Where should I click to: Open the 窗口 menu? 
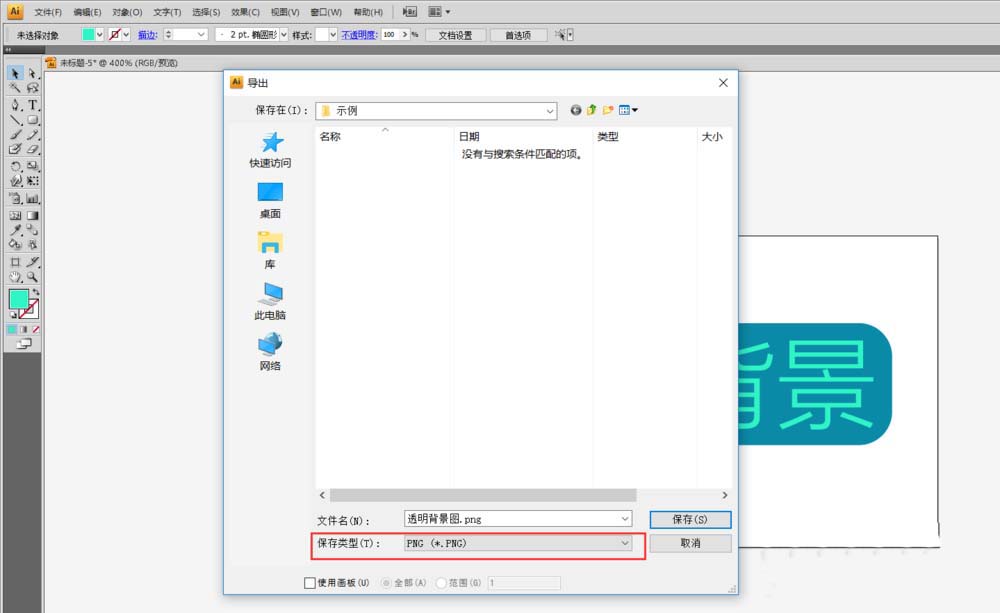coord(325,11)
